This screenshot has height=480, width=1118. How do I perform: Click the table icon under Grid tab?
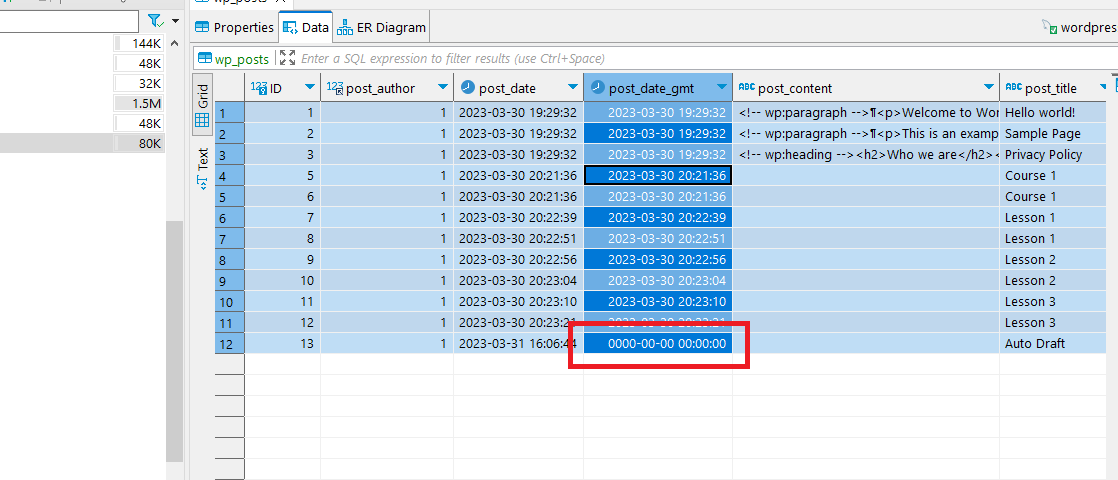coord(202,120)
